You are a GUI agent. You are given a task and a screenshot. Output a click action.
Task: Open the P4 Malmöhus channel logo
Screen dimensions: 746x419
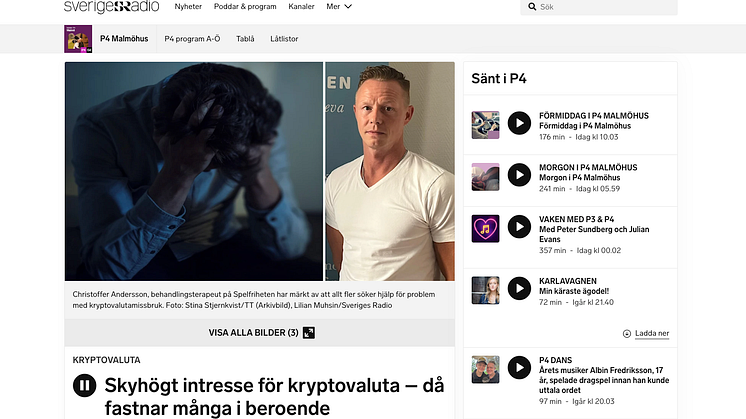[78, 39]
